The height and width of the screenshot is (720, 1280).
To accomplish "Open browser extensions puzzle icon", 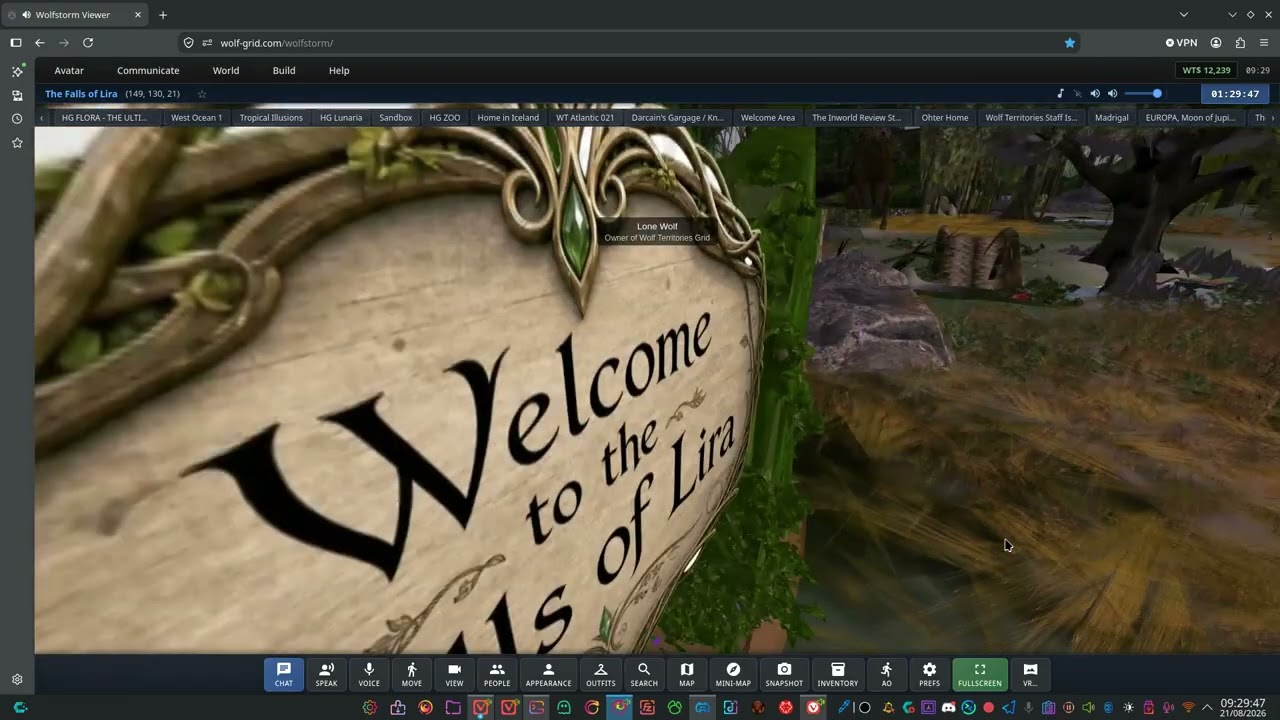I will [x=1240, y=43].
